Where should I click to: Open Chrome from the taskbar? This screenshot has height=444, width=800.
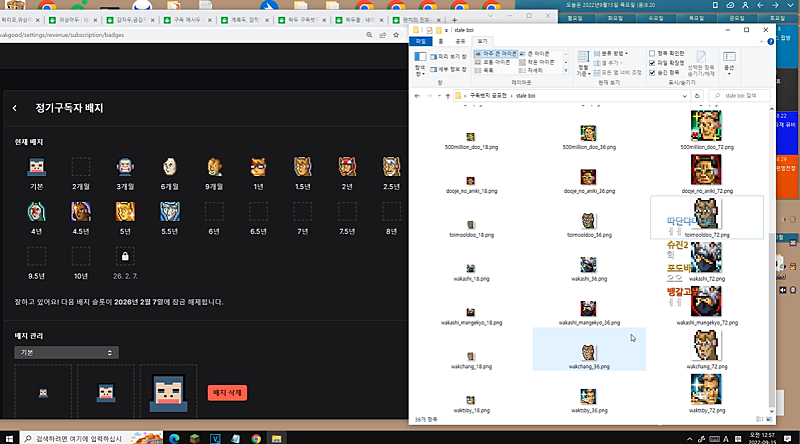click(x=256, y=438)
